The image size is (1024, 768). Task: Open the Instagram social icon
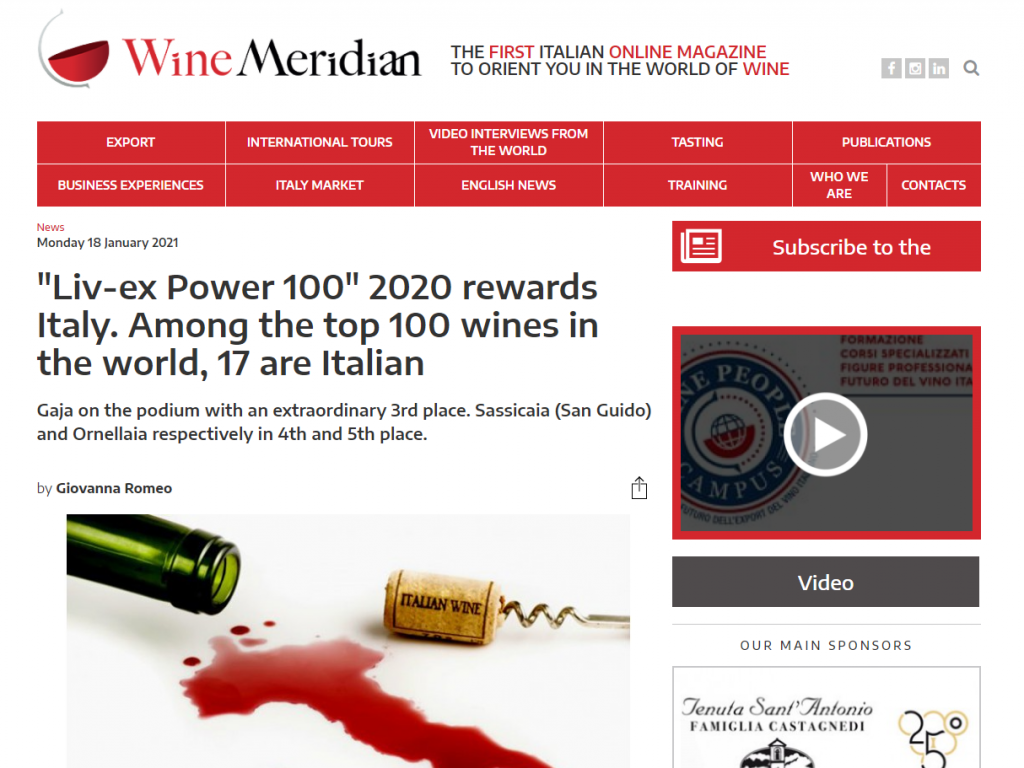point(915,68)
